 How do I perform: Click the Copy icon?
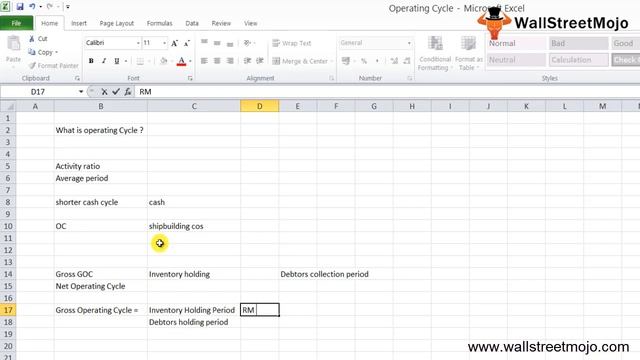(x=32, y=52)
